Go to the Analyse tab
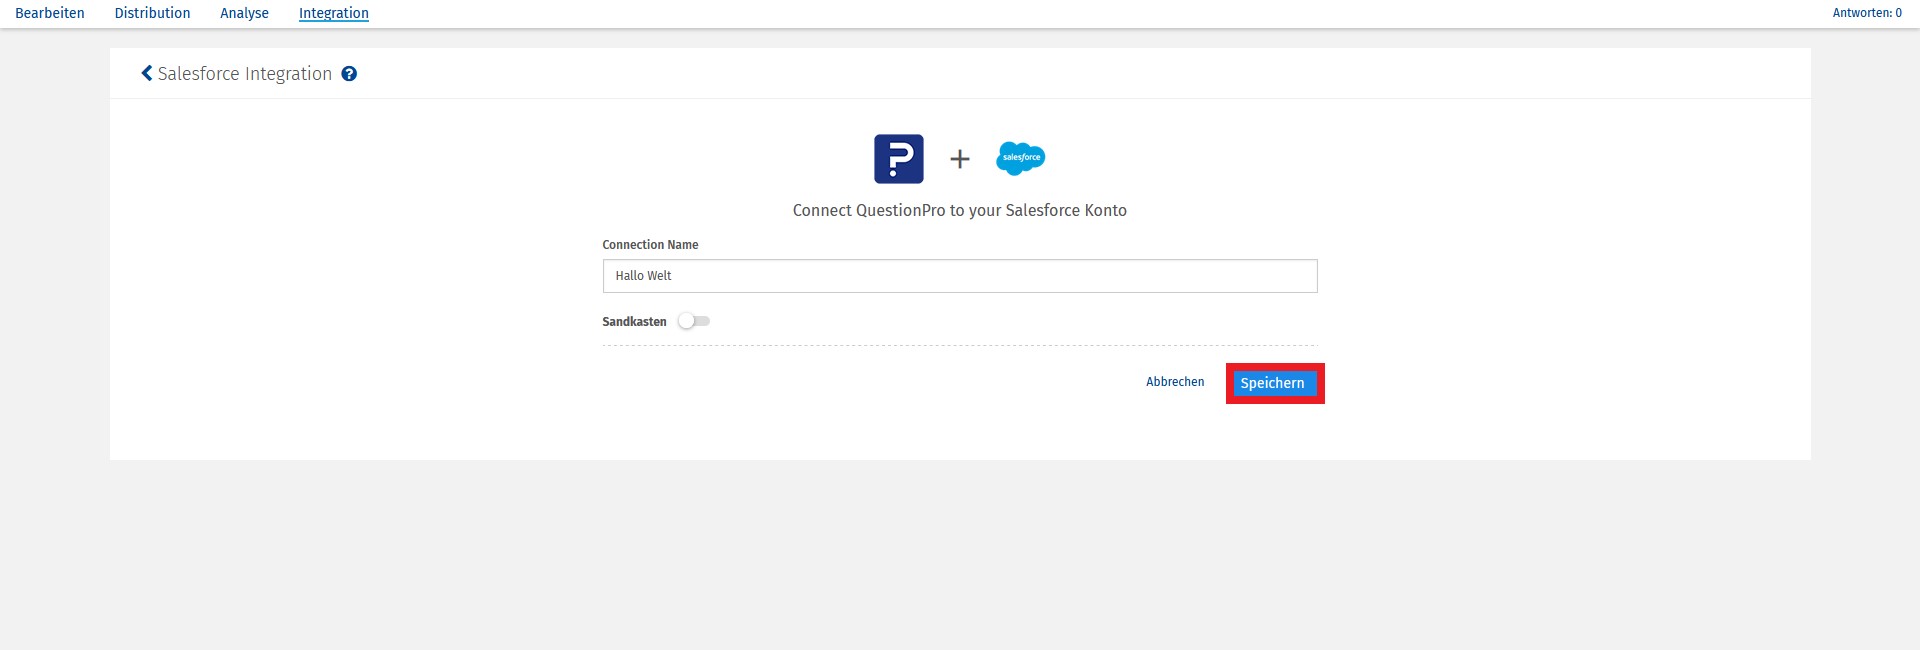 point(244,13)
